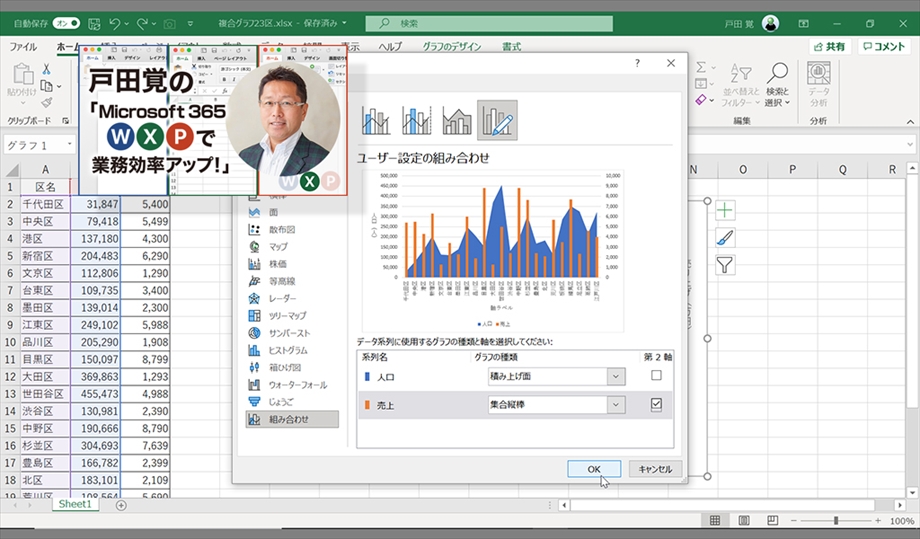Click the account avatar of 戸田 覚
The image size is (920, 539).
click(770, 23)
